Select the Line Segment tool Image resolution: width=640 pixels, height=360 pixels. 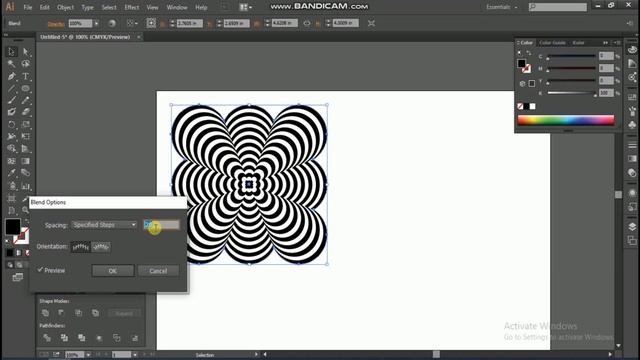[11, 88]
